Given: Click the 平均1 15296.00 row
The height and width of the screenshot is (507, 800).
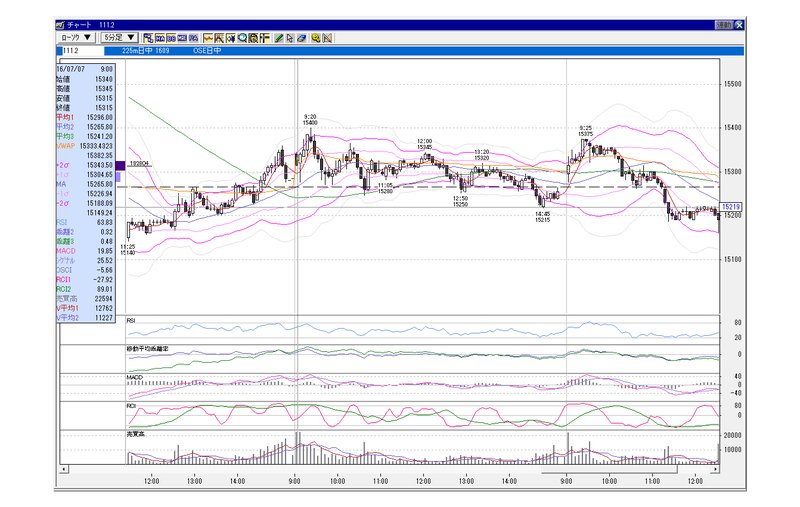Looking at the screenshot, I should [x=85, y=117].
